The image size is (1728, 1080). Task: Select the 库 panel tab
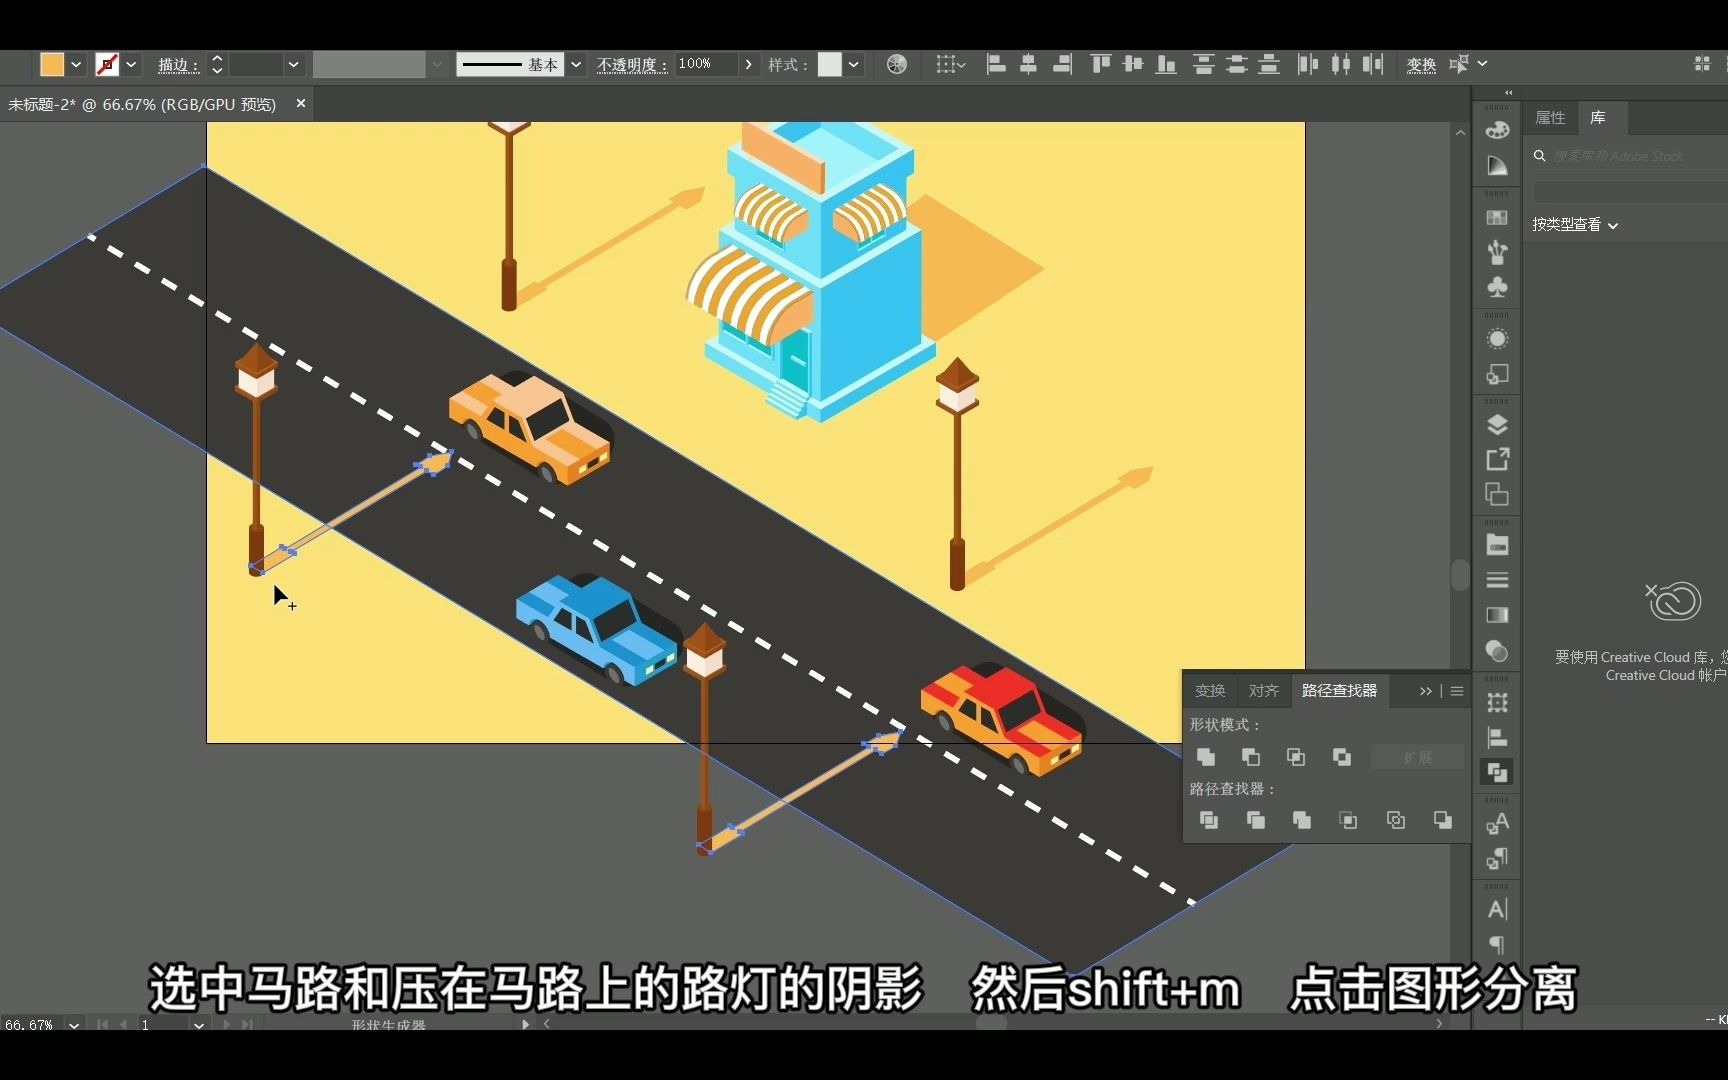tap(1598, 118)
